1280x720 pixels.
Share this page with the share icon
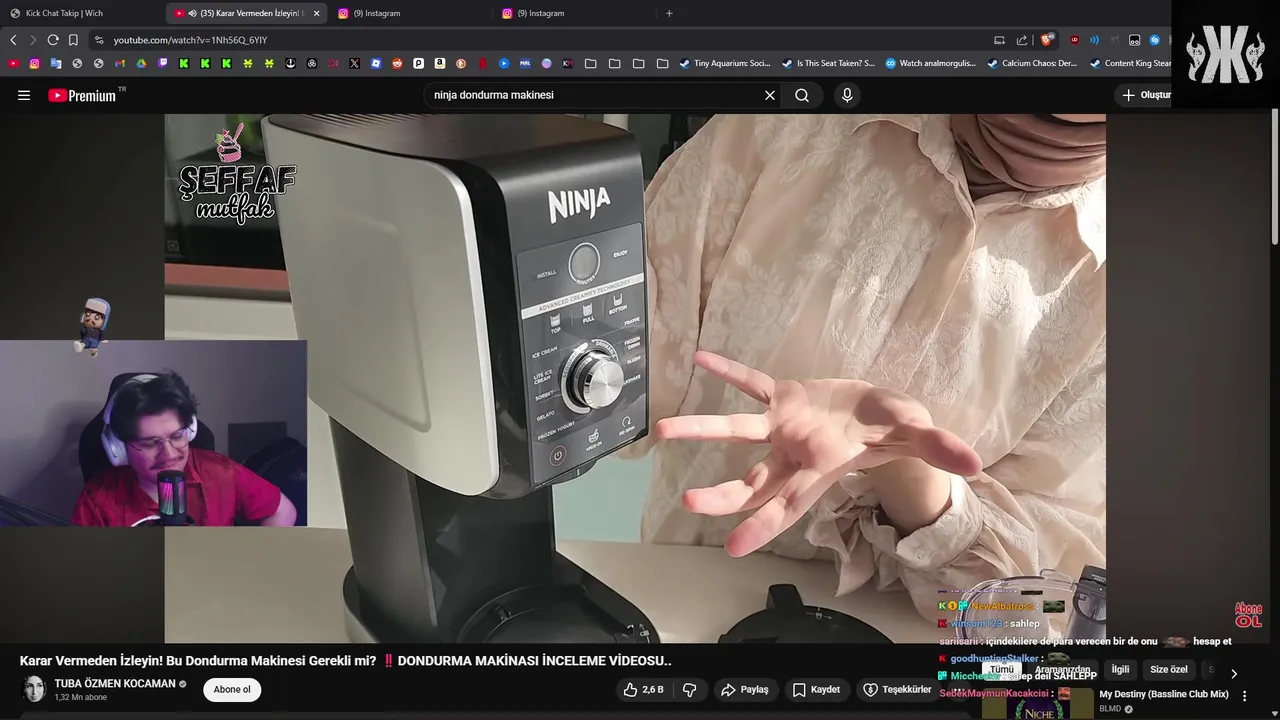tap(1022, 40)
